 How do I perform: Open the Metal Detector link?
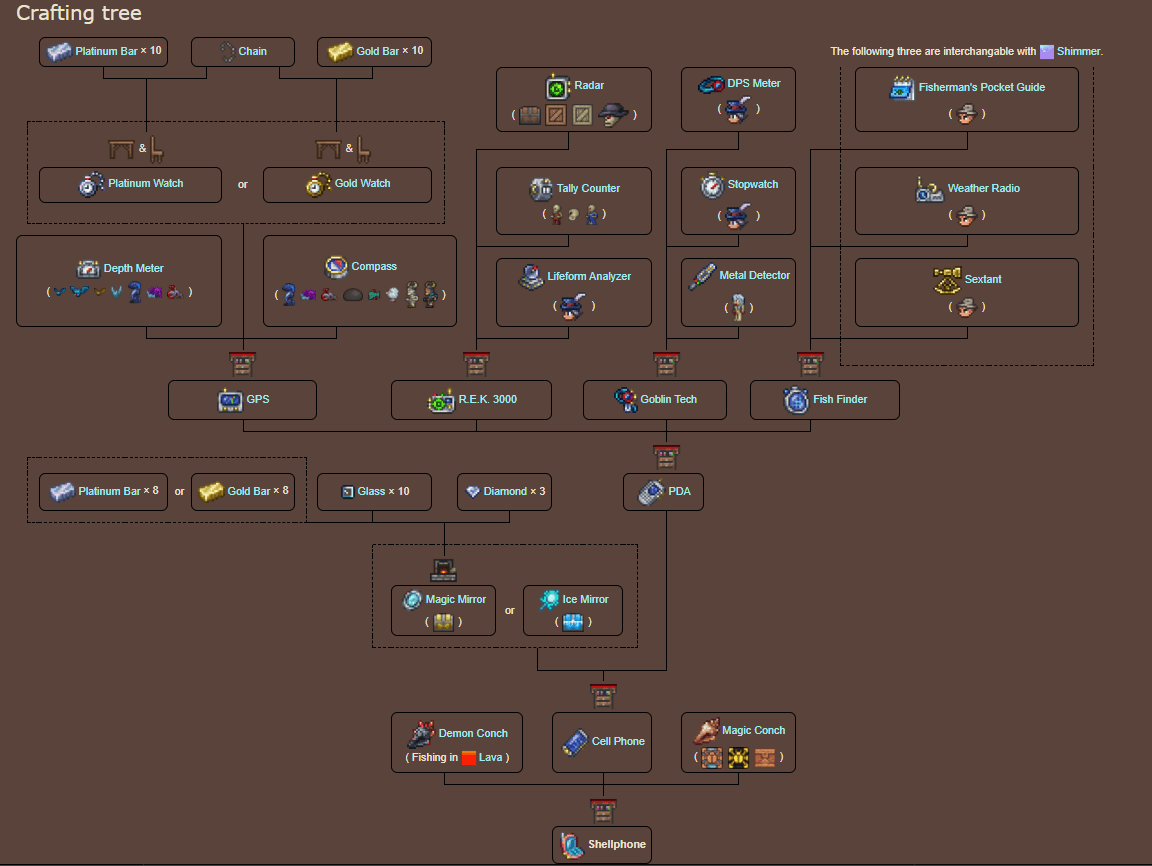(x=754, y=276)
